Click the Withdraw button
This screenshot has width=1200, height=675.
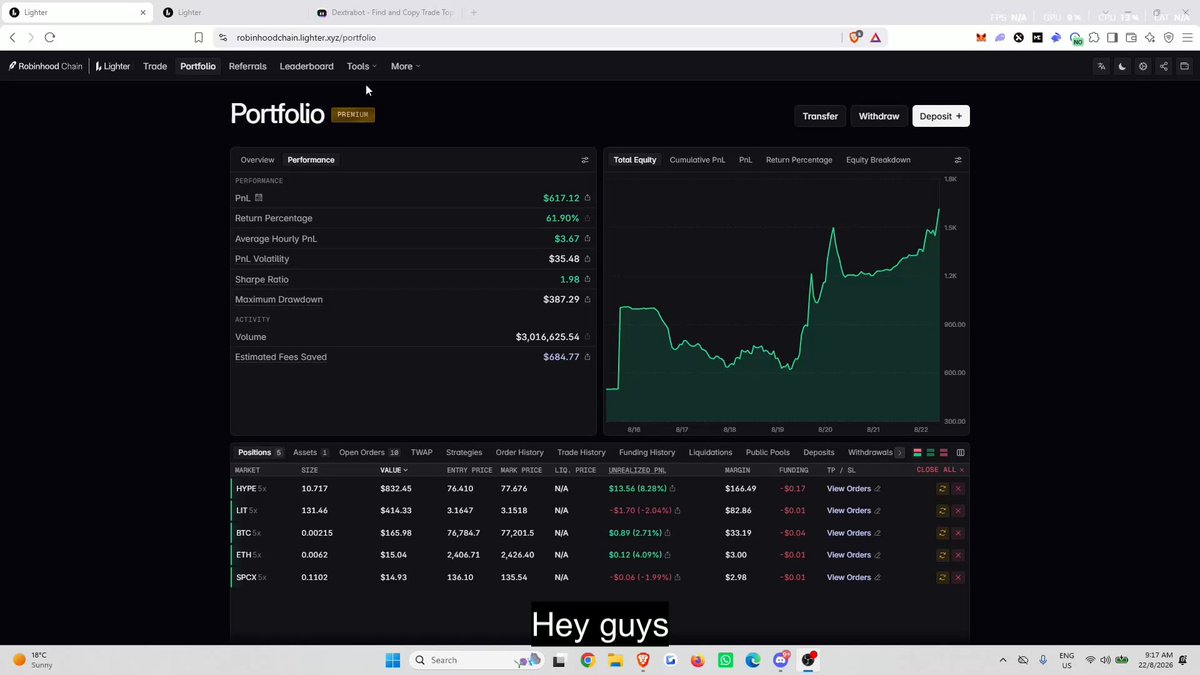(879, 116)
